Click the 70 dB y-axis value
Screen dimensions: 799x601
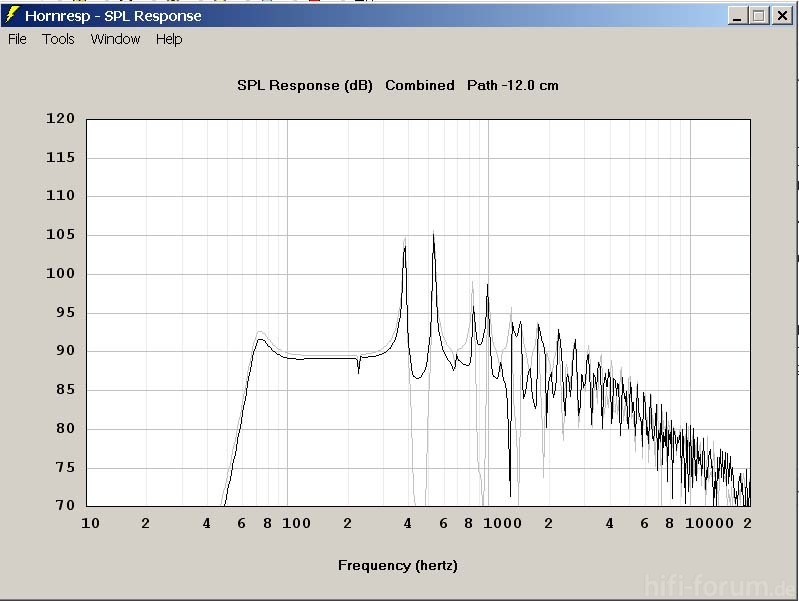pos(65,505)
